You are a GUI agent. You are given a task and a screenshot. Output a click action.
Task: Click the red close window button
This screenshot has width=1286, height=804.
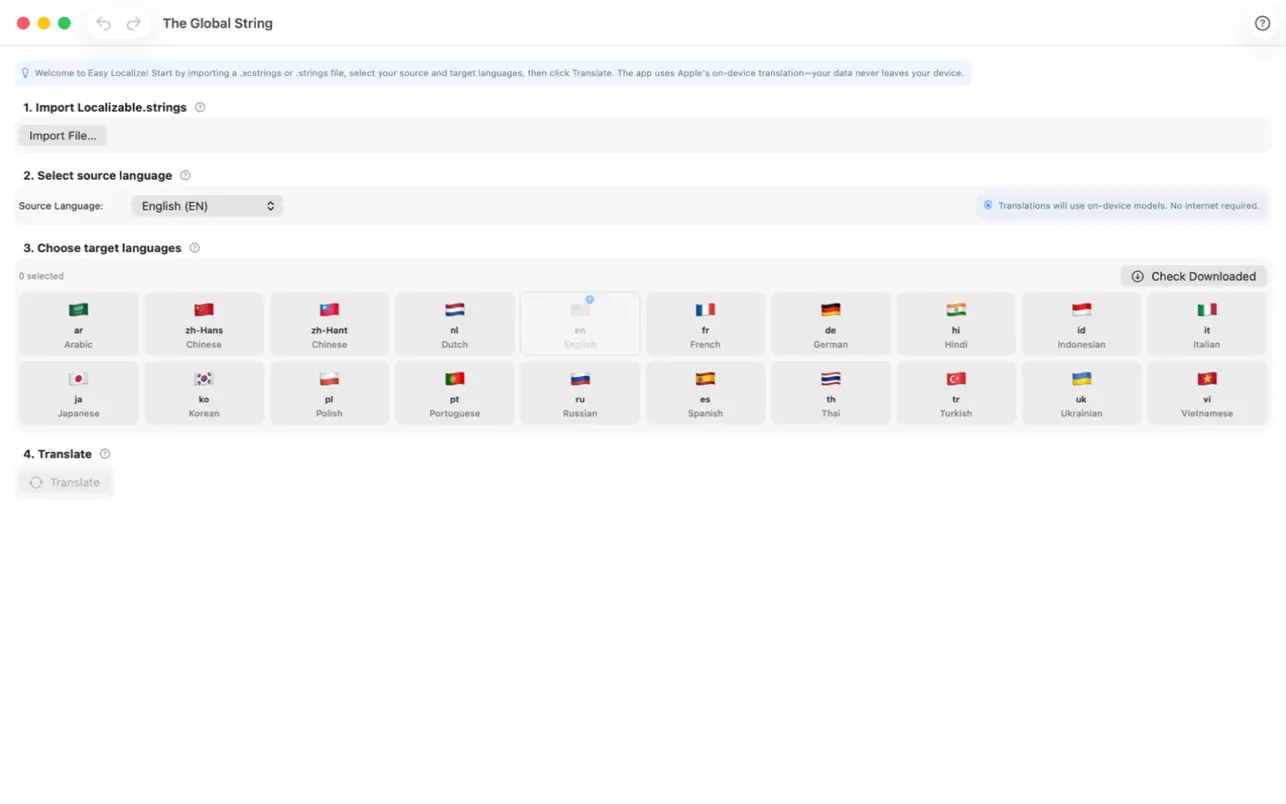click(23, 23)
